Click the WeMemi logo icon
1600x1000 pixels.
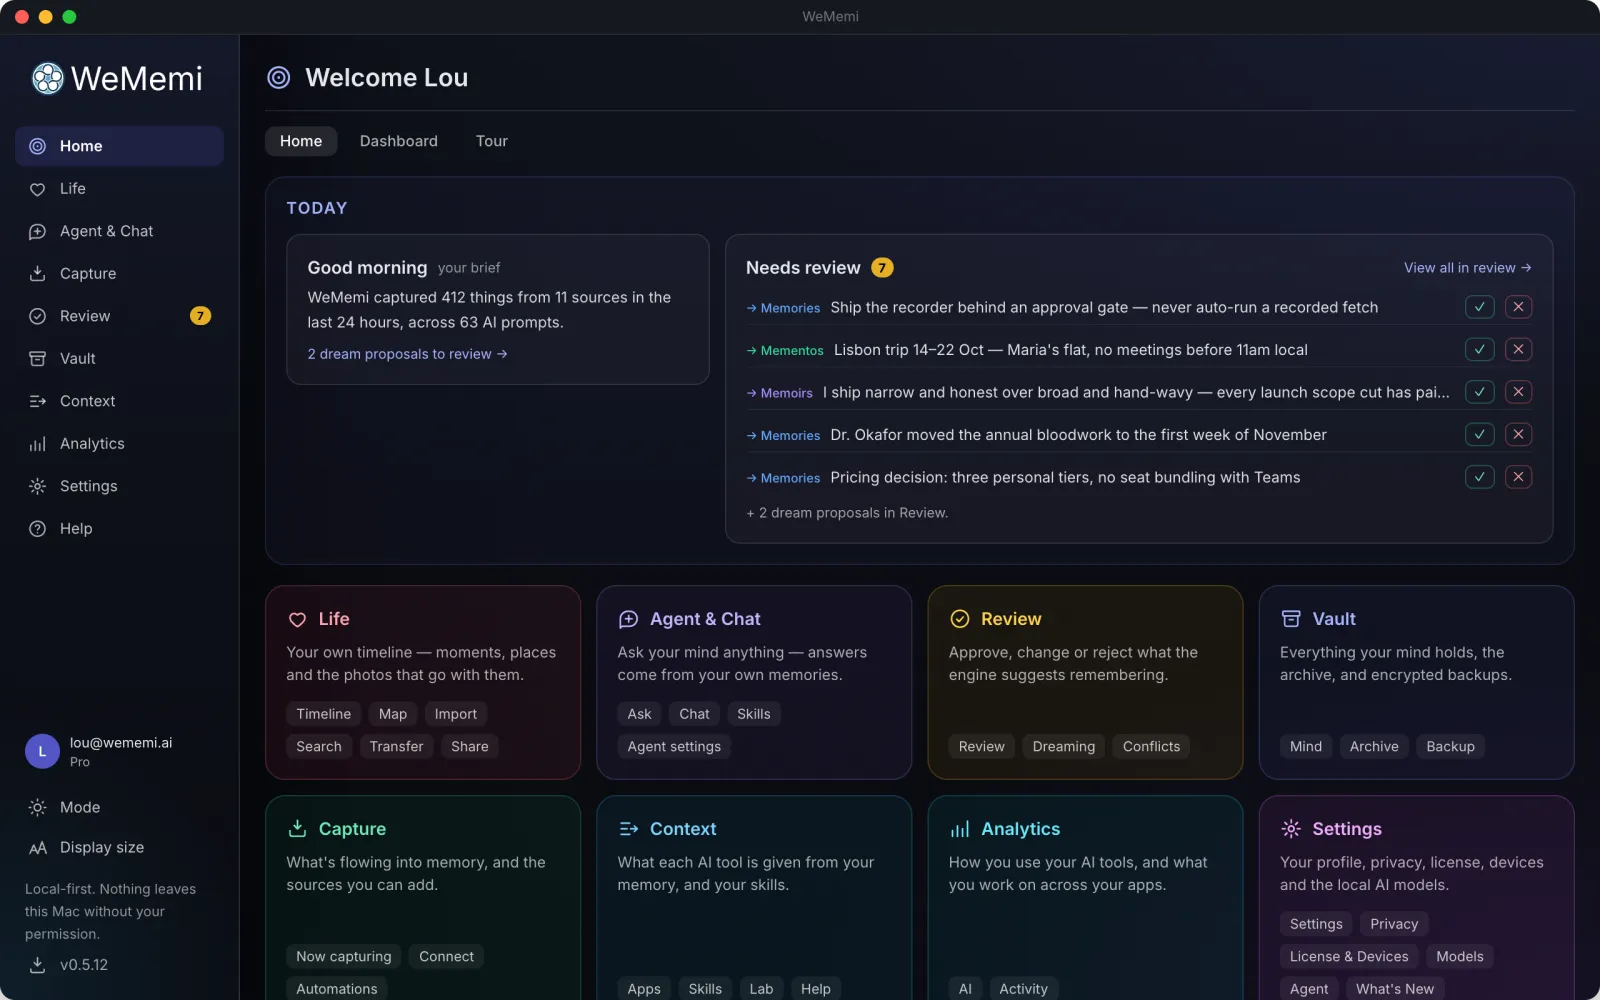click(47, 78)
